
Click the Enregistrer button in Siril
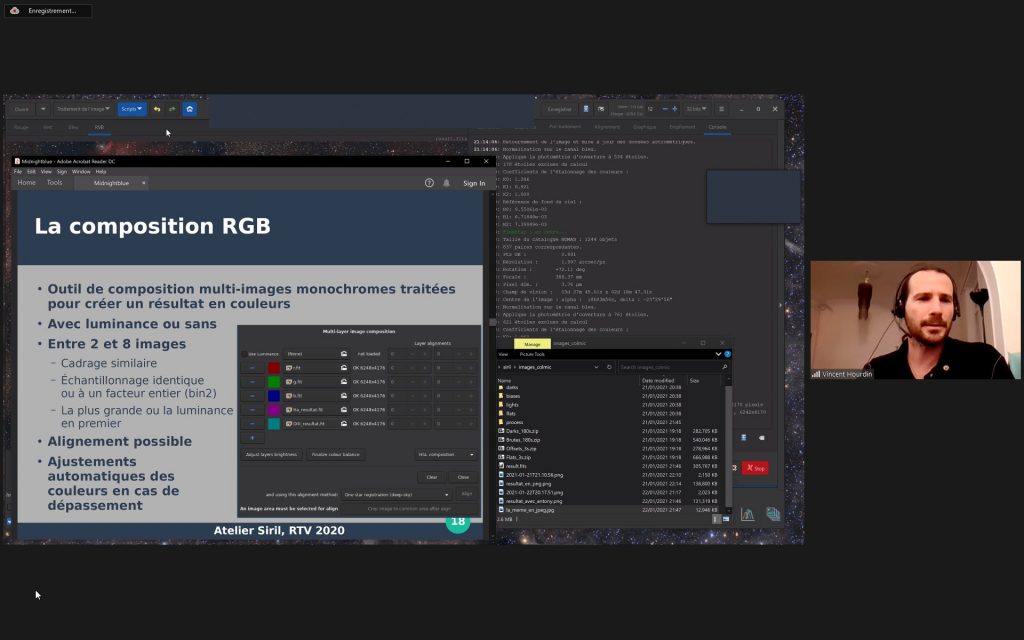point(559,109)
